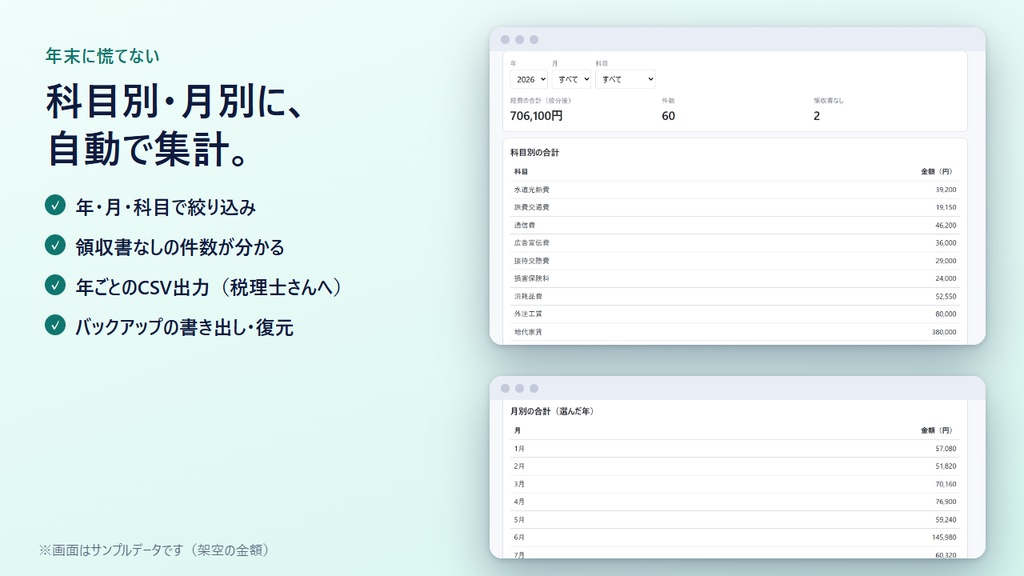Screen dimensions: 1024x576
Task: Click the 件数 value 60
Action: click(x=668, y=116)
